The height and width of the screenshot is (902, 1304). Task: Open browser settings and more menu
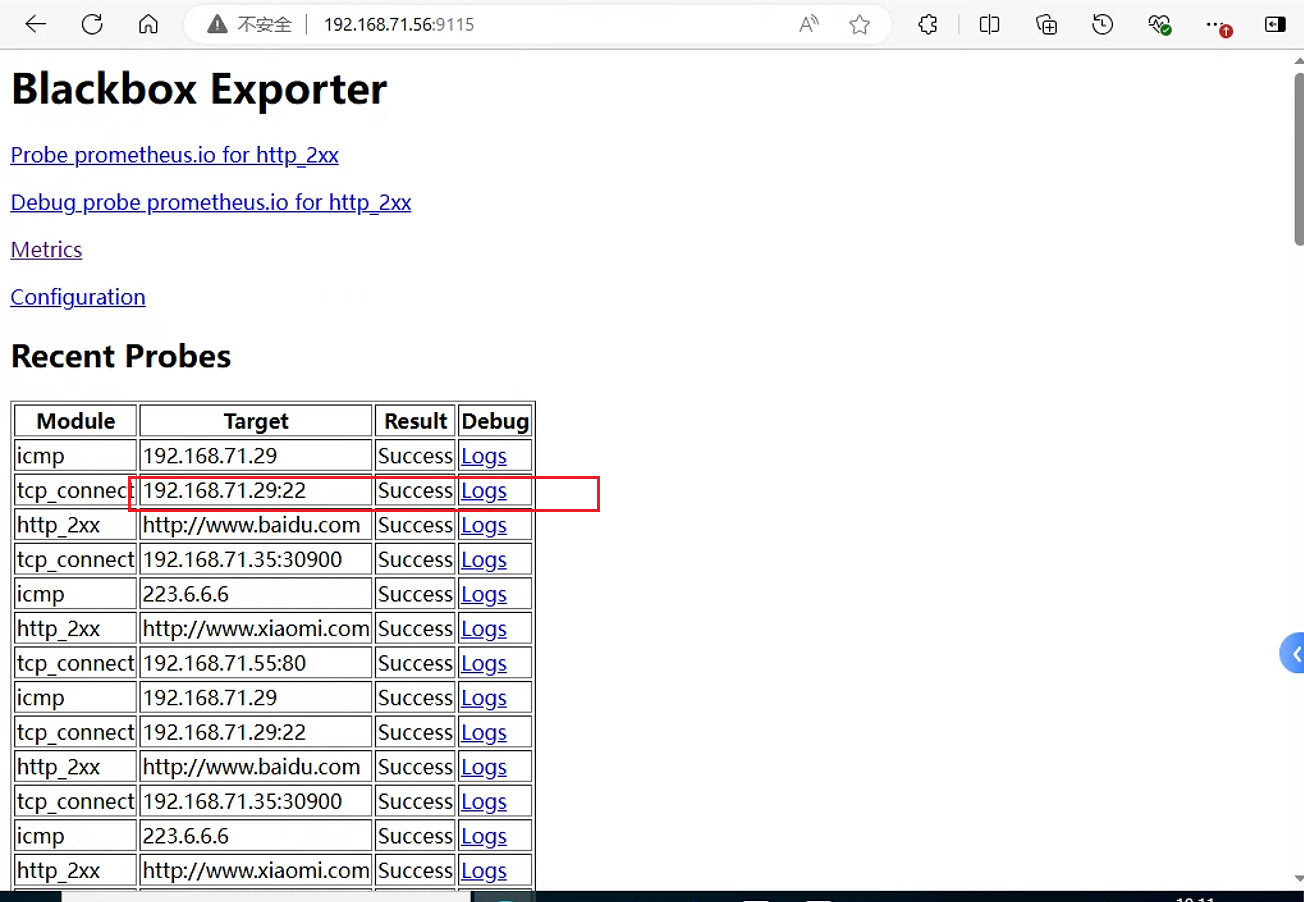(1217, 25)
